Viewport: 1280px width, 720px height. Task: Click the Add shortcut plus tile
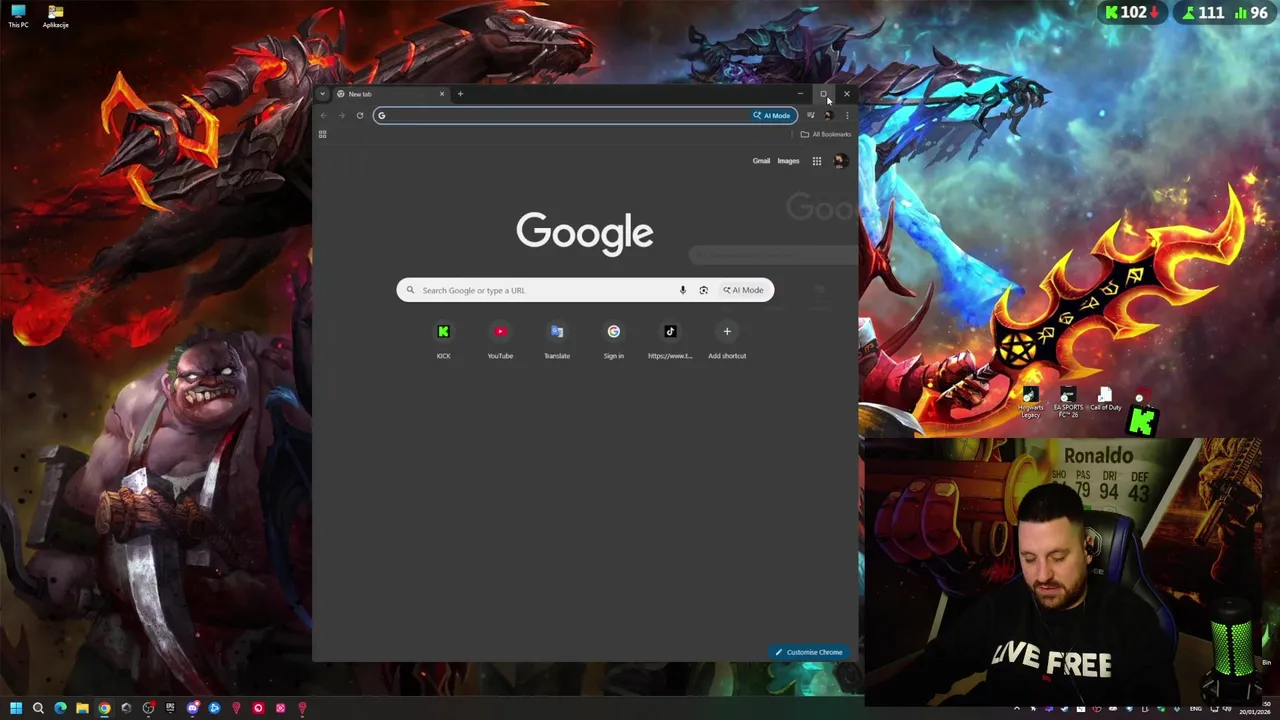[727, 340]
